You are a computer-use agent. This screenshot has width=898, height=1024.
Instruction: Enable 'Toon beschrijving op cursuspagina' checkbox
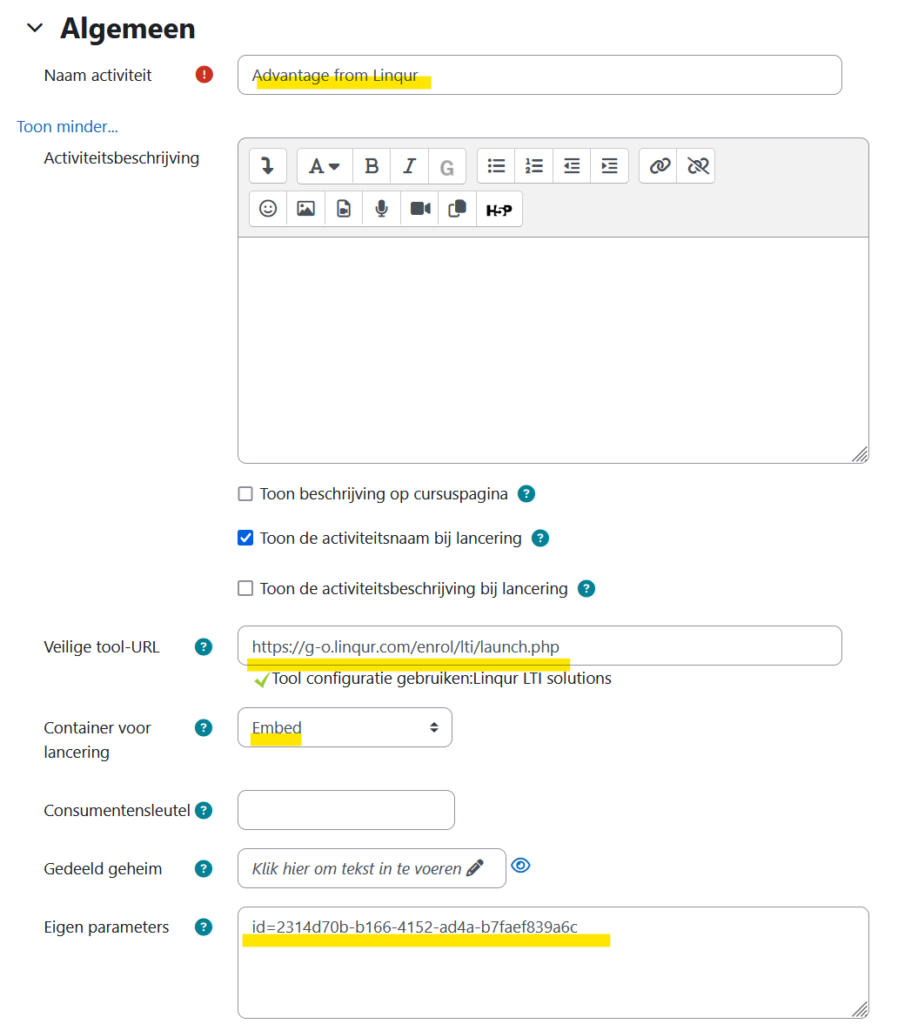(x=245, y=494)
